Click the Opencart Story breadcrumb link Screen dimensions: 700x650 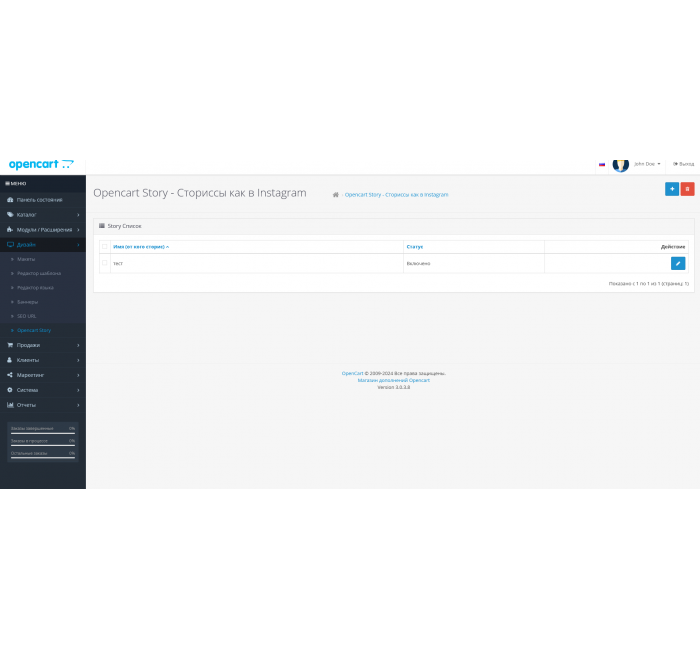coord(396,195)
